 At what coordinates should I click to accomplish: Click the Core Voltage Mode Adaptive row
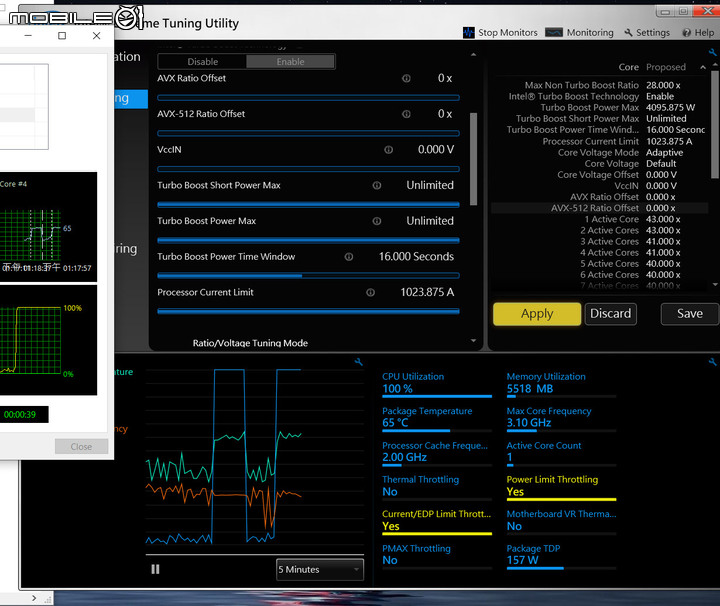[600, 152]
